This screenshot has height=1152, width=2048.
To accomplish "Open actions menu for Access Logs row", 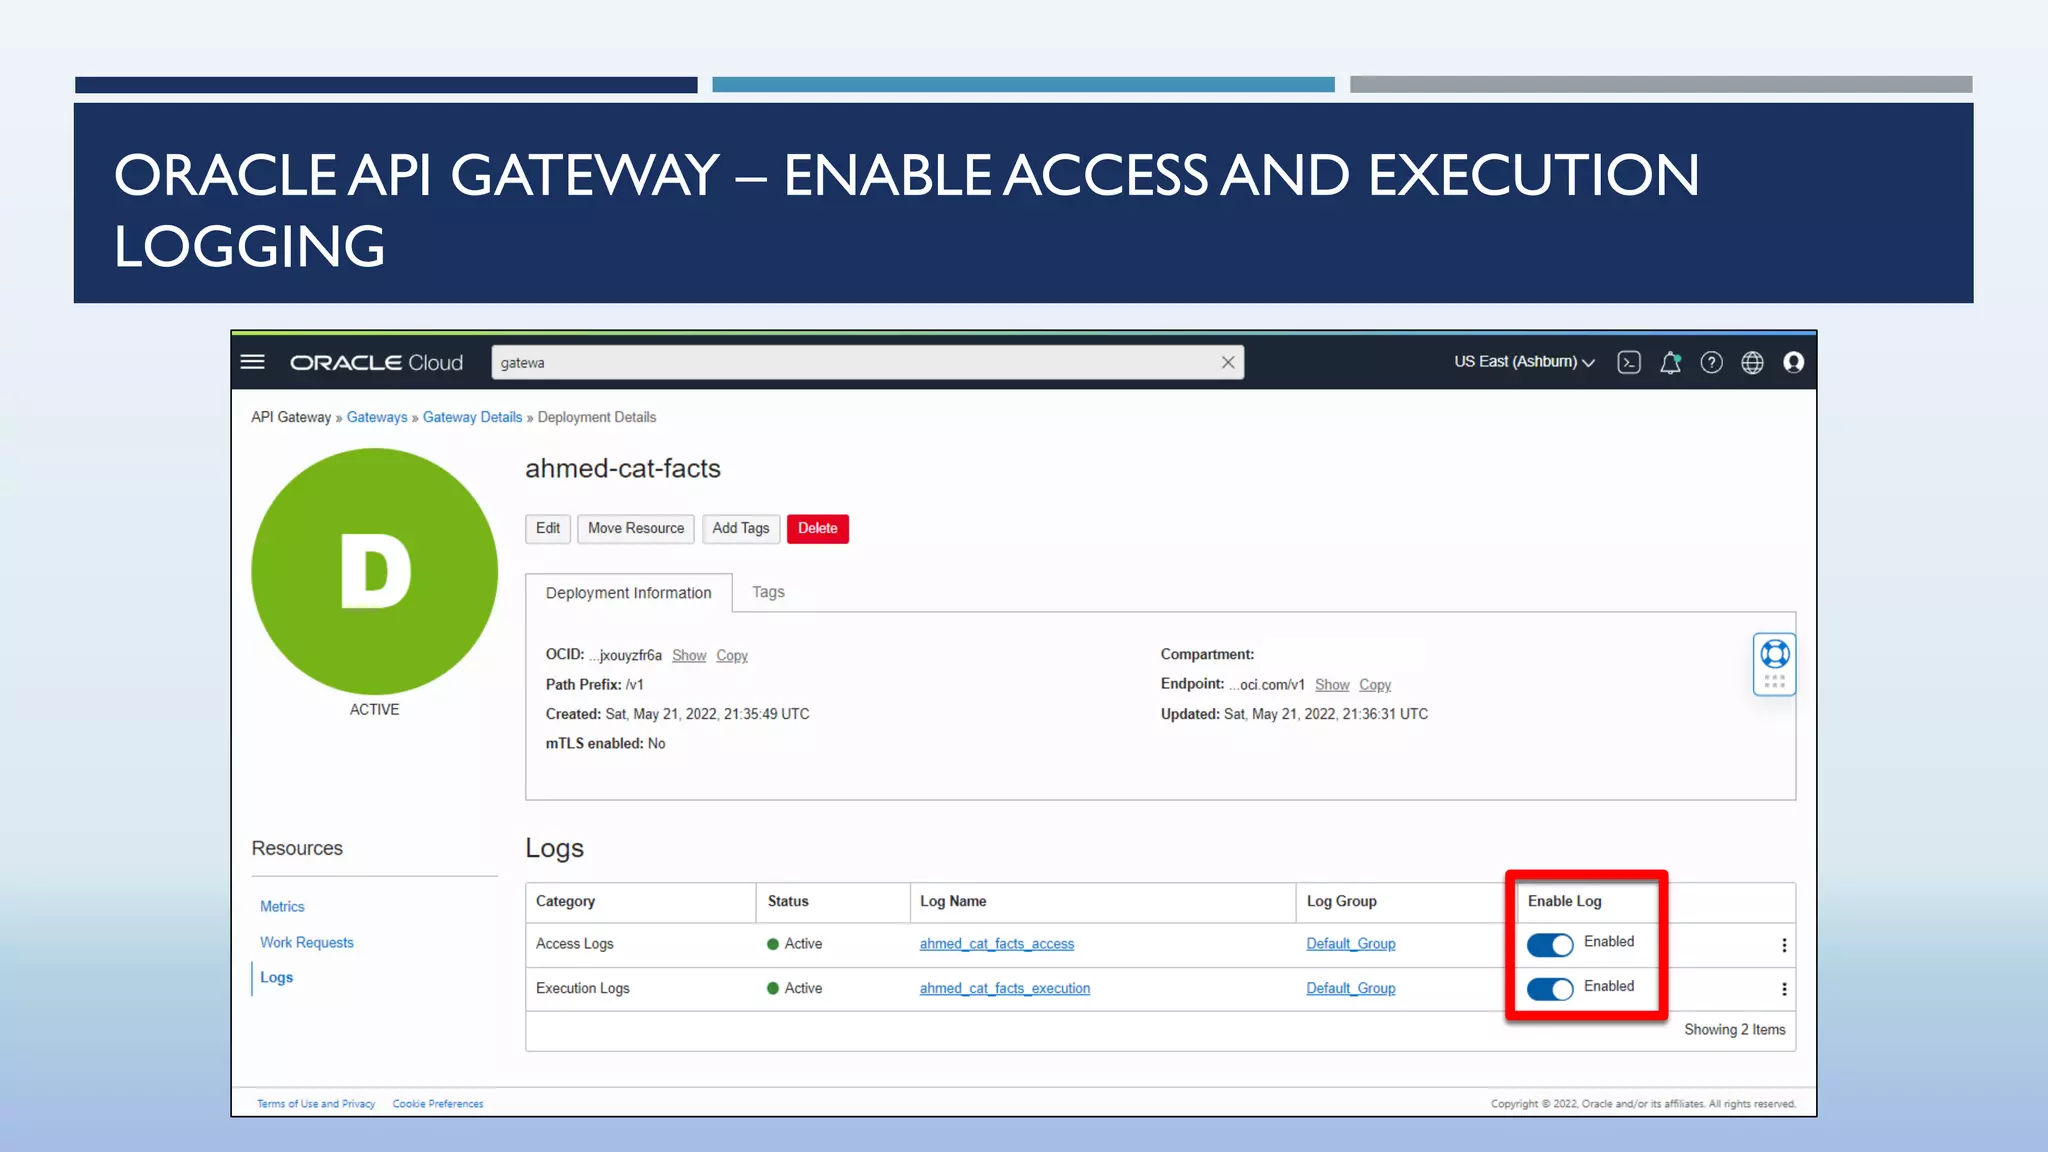I will click(x=1784, y=945).
